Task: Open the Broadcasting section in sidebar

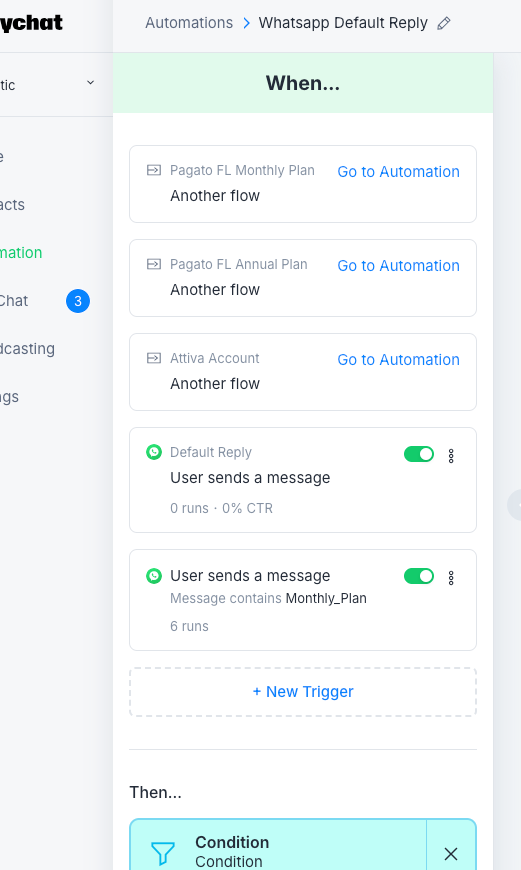Action: pos(27,348)
